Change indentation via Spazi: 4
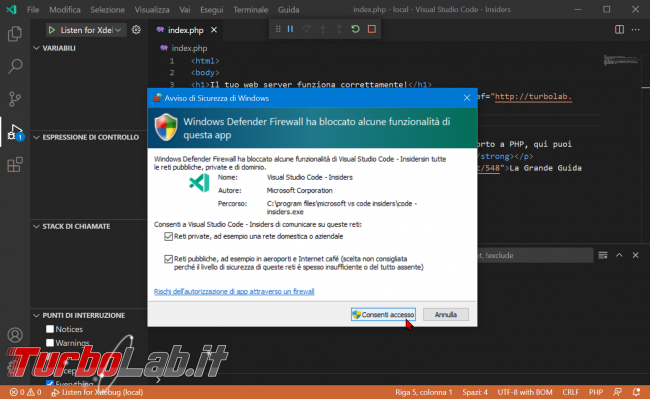650x399 pixels. point(475,392)
